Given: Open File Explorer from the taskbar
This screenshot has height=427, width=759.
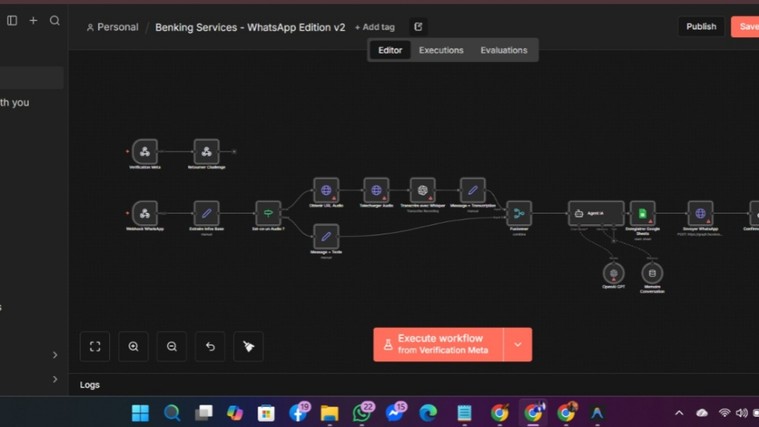Looking at the screenshot, I should [x=330, y=413].
